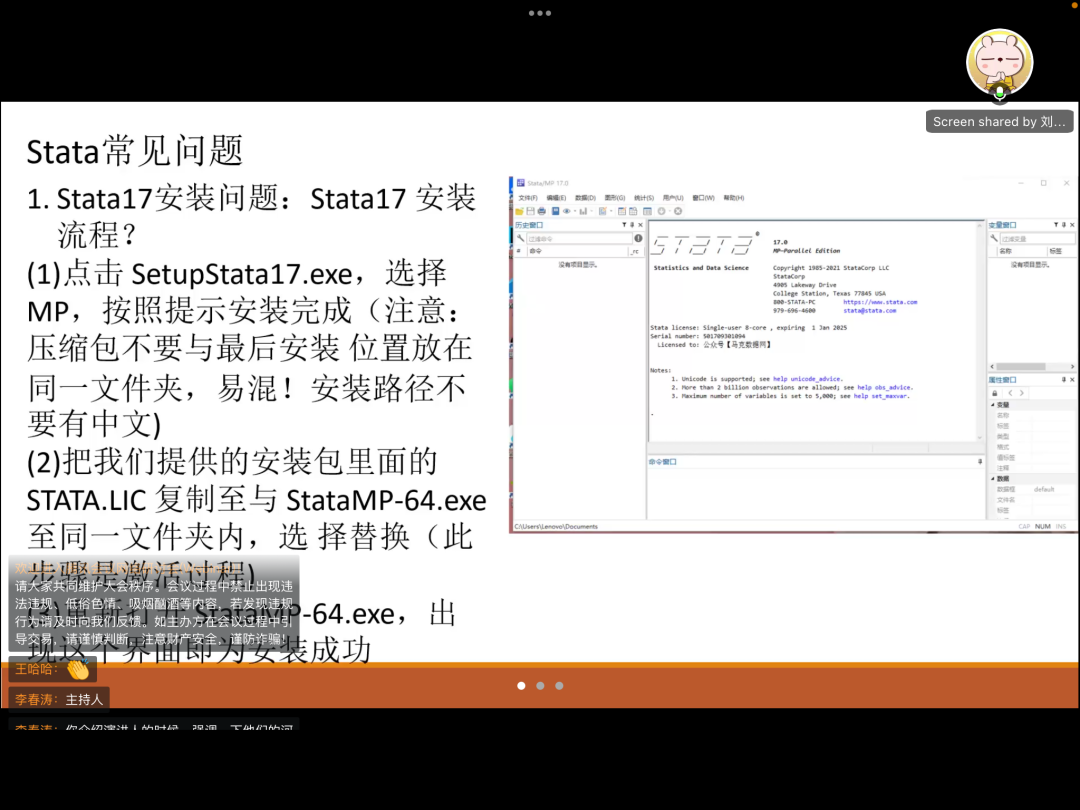This screenshot has width=1080, height=810.
Task: Collapse the 数据 section in properties
Action: coord(993,479)
